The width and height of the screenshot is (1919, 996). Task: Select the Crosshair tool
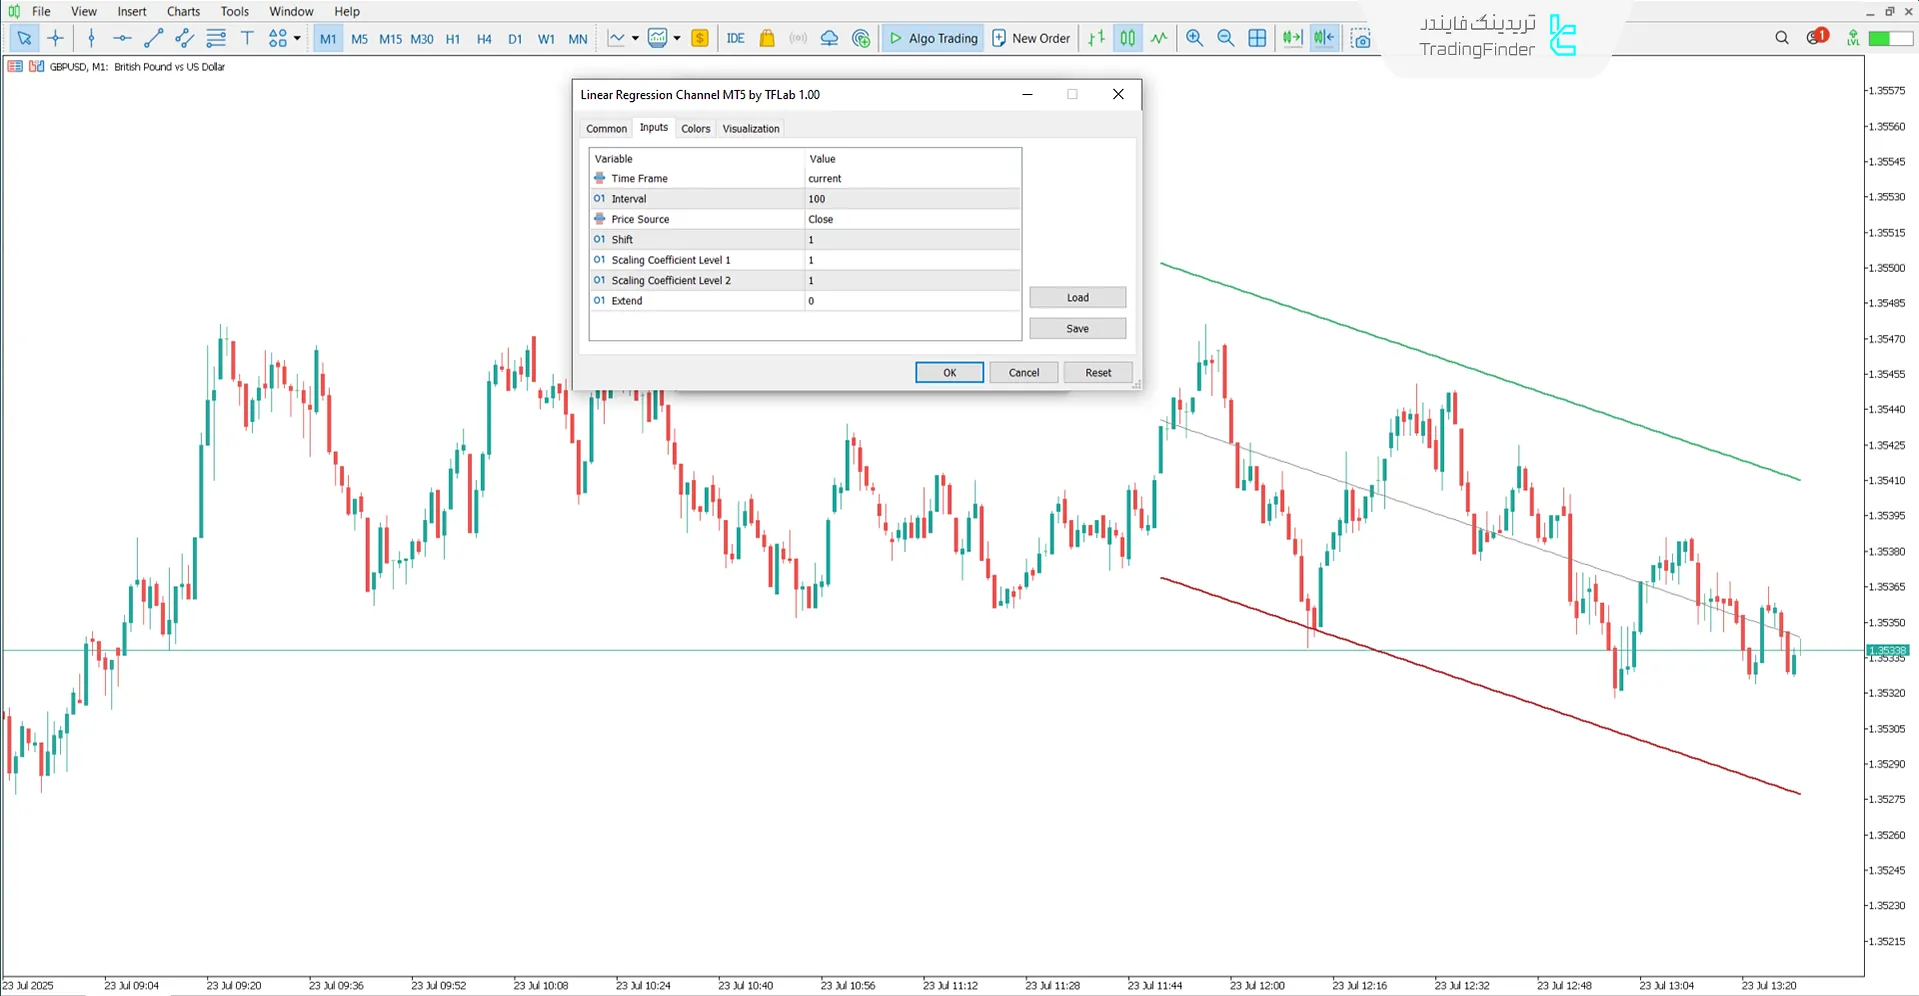(x=56, y=38)
